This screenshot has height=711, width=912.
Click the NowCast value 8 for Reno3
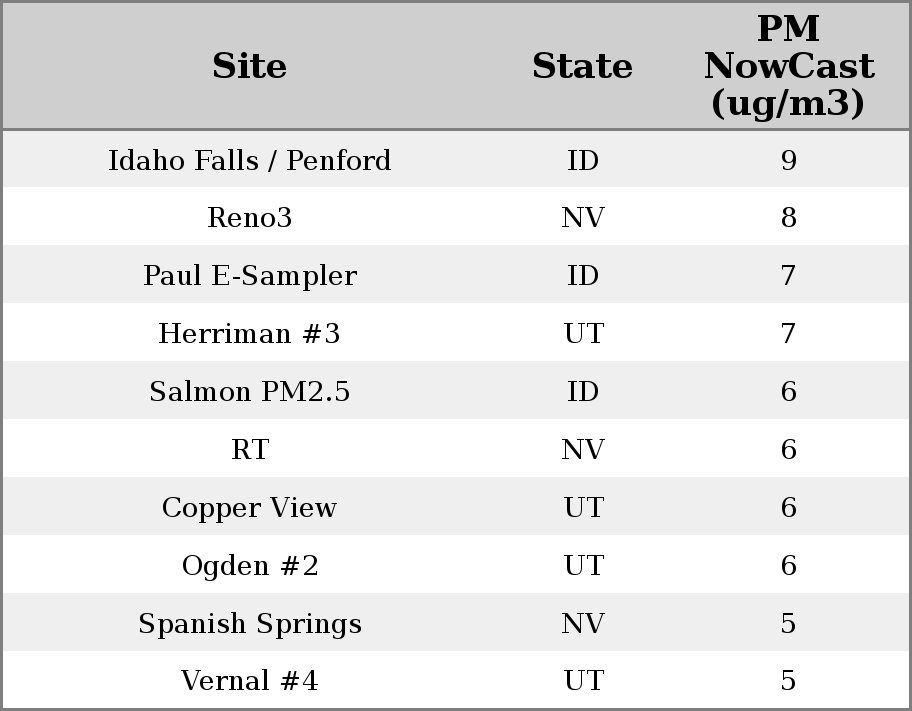point(788,218)
